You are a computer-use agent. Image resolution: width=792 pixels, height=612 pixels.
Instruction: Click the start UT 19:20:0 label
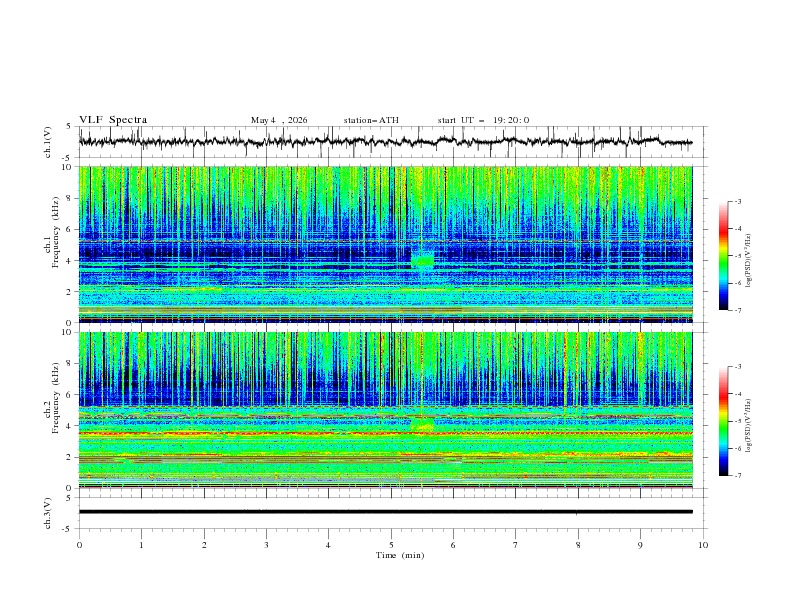[483, 120]
